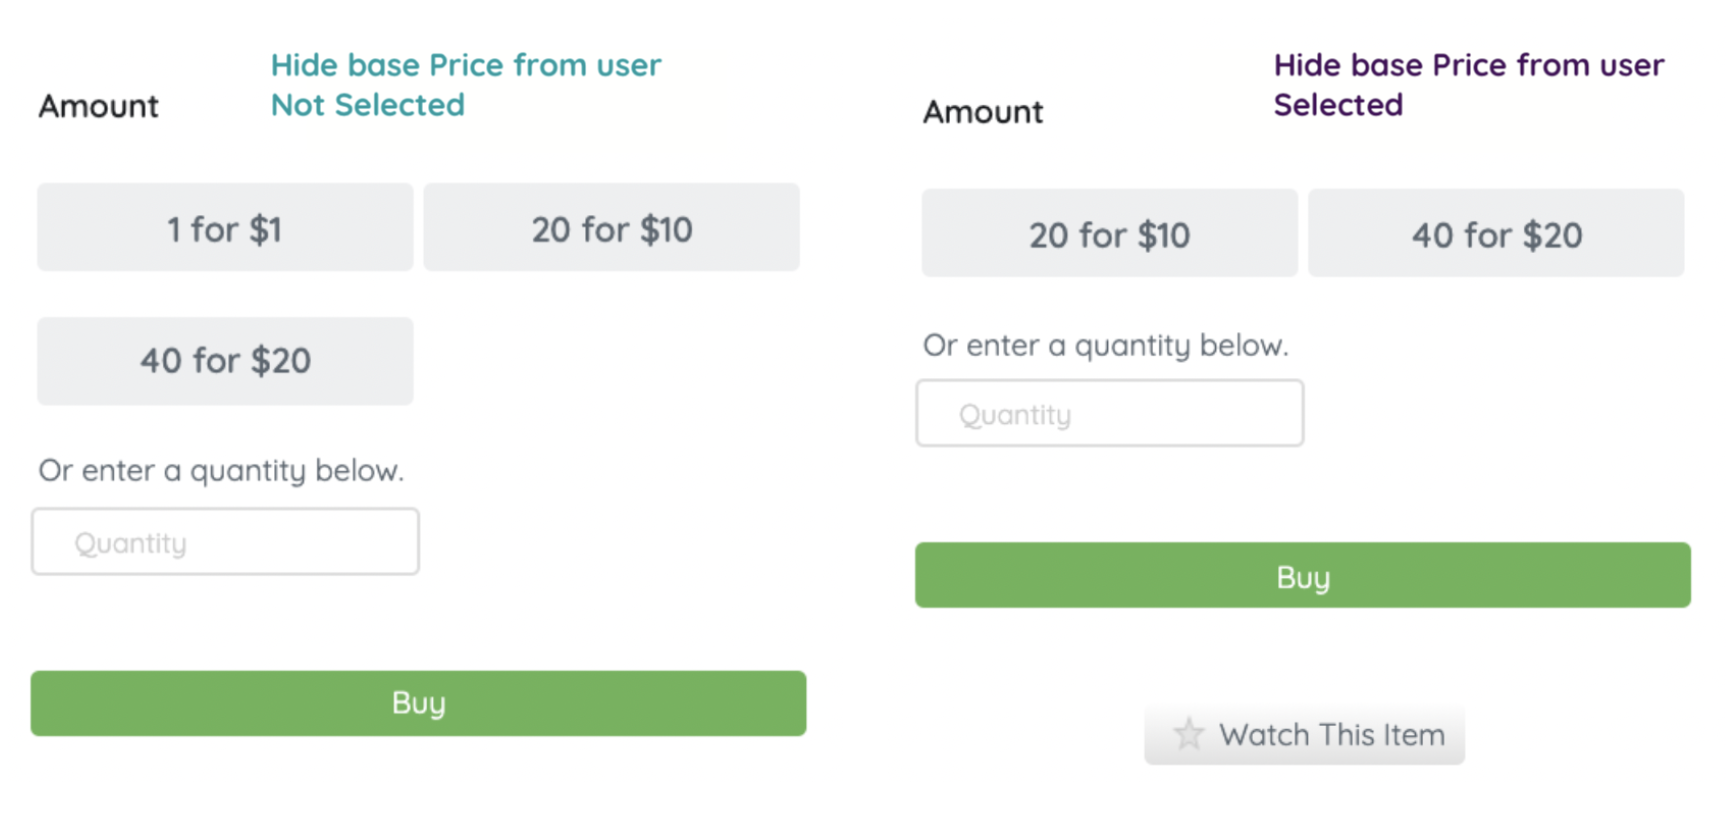Click "Or enter a quantity below." under the three-option grid
The height and width of the screenshot is (816, 1726).
tap(221, 470)
